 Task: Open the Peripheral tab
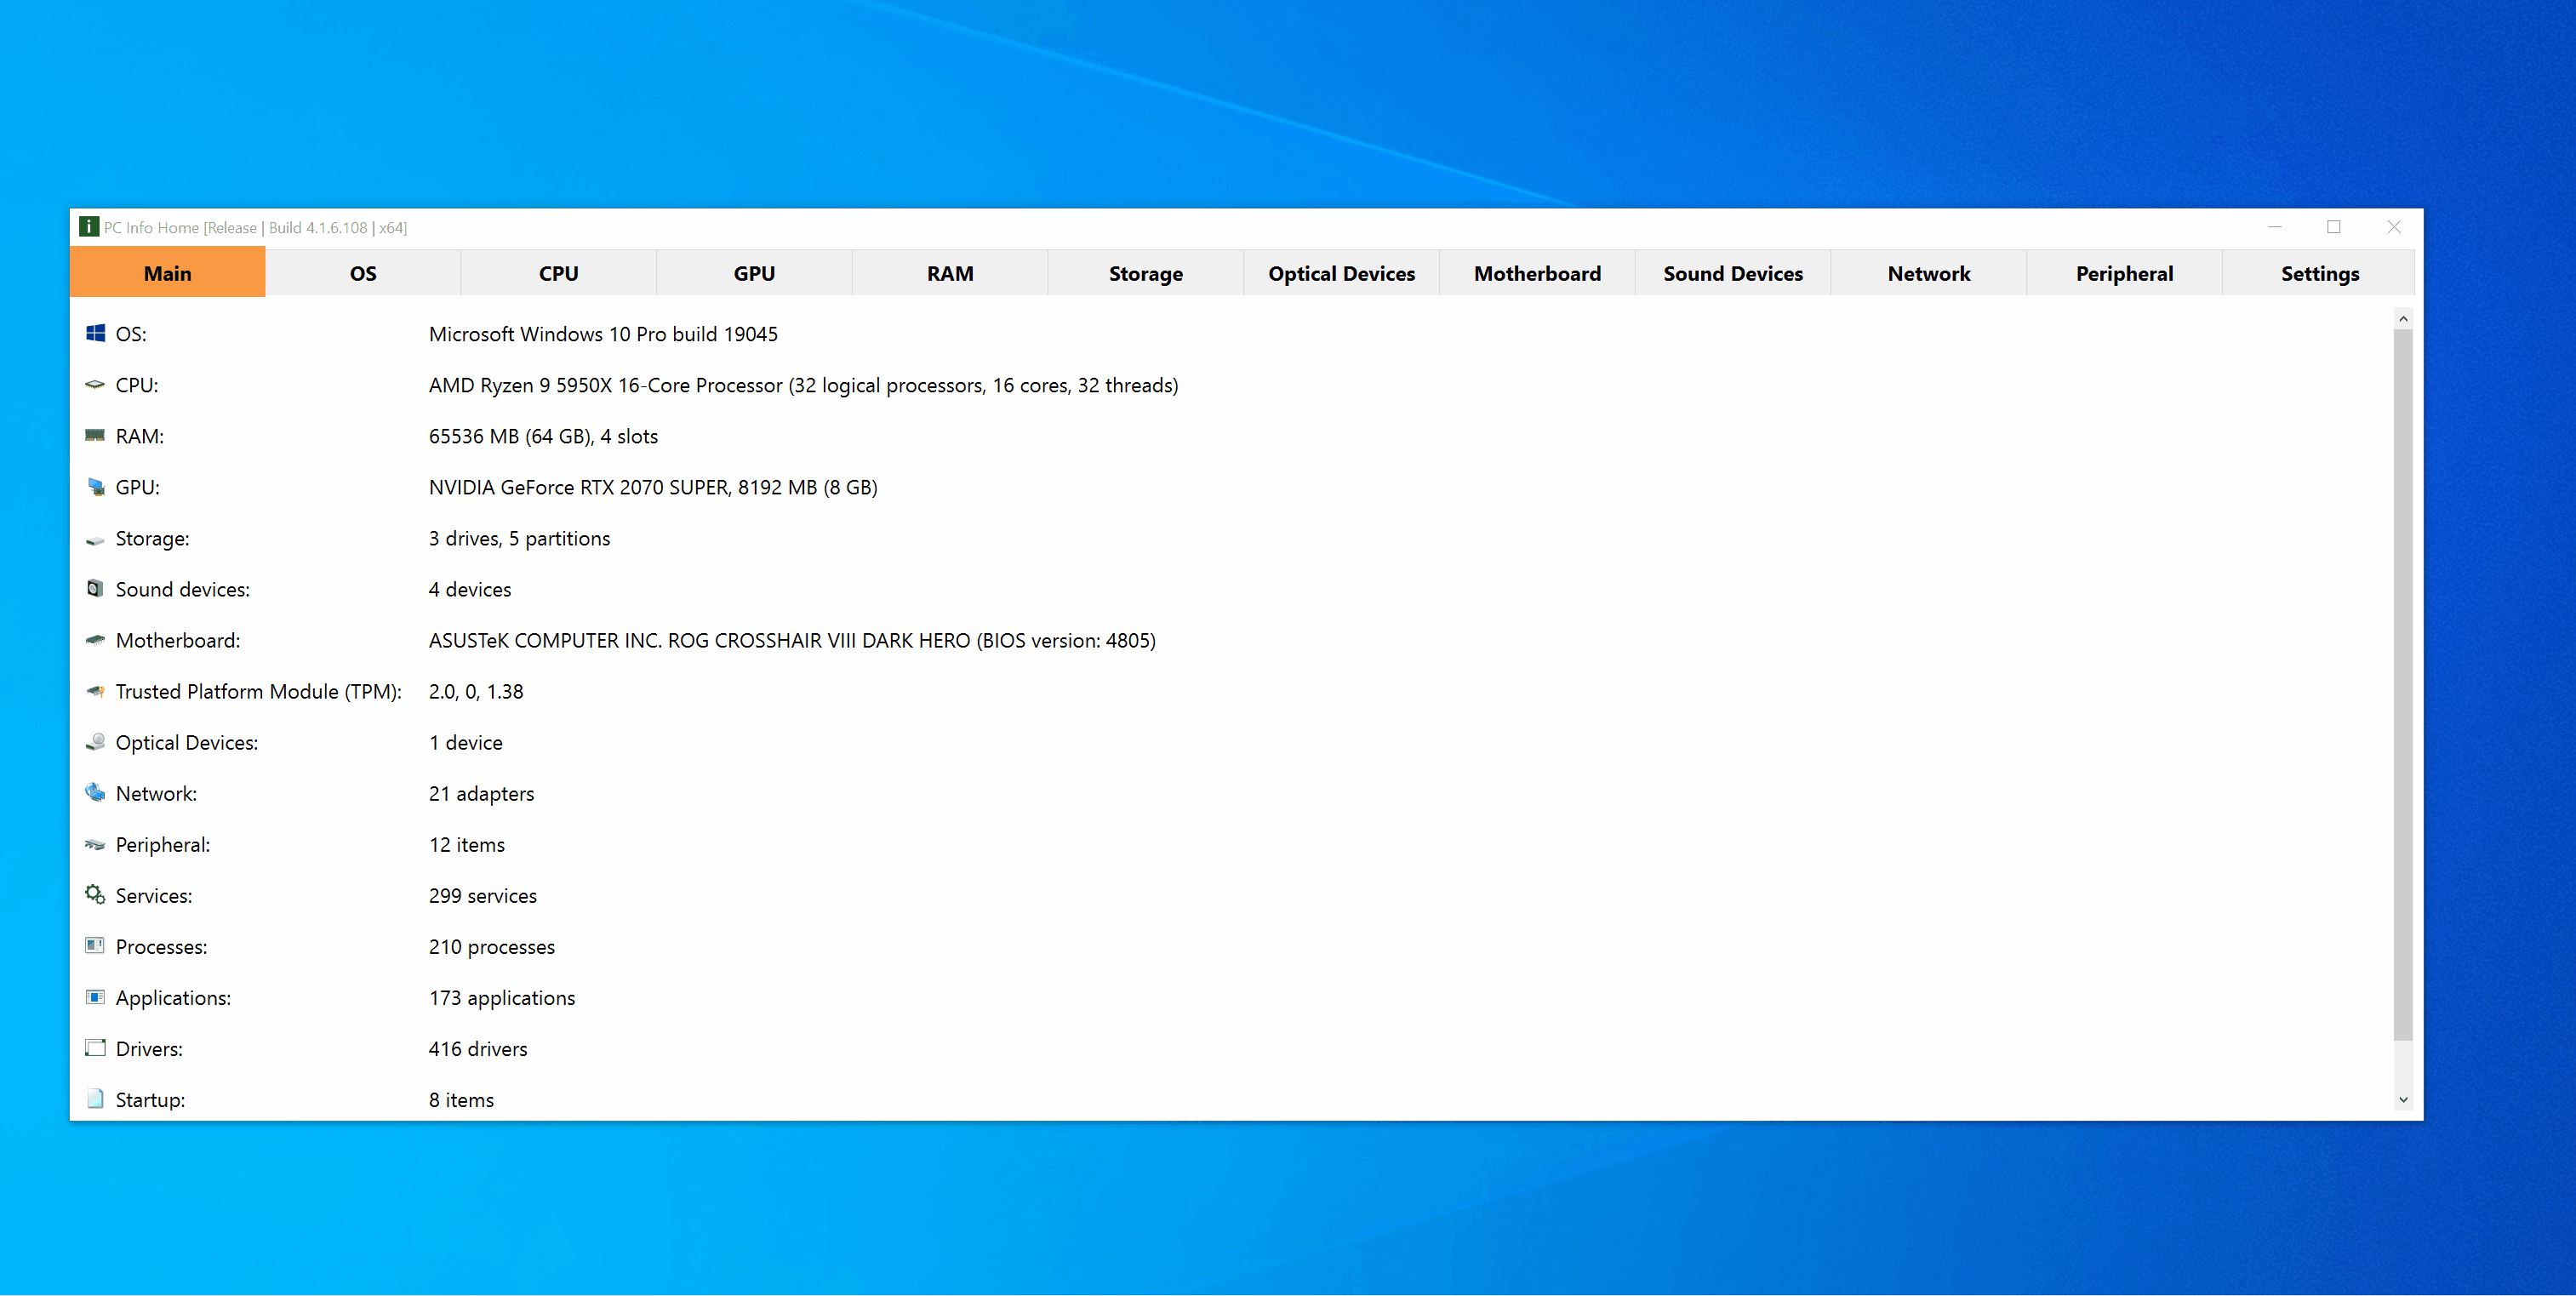[2124, 273]
